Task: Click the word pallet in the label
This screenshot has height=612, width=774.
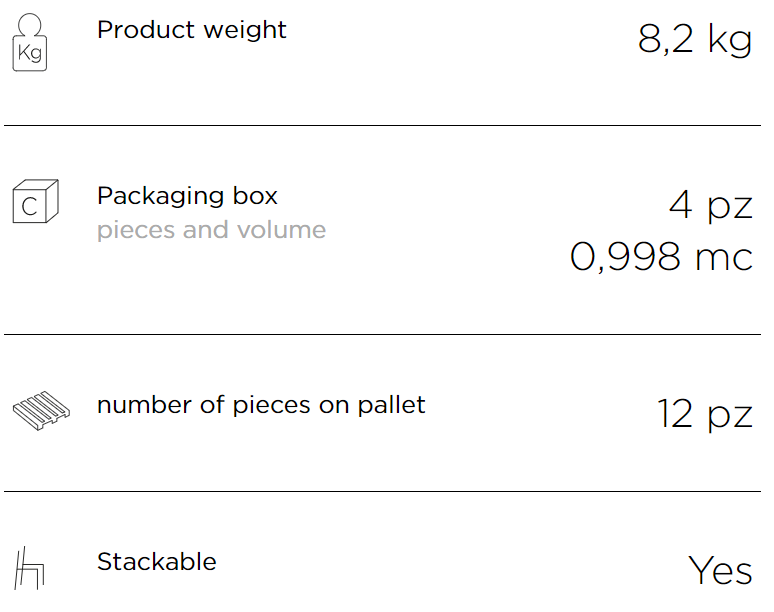Action: tap(391, 405)
